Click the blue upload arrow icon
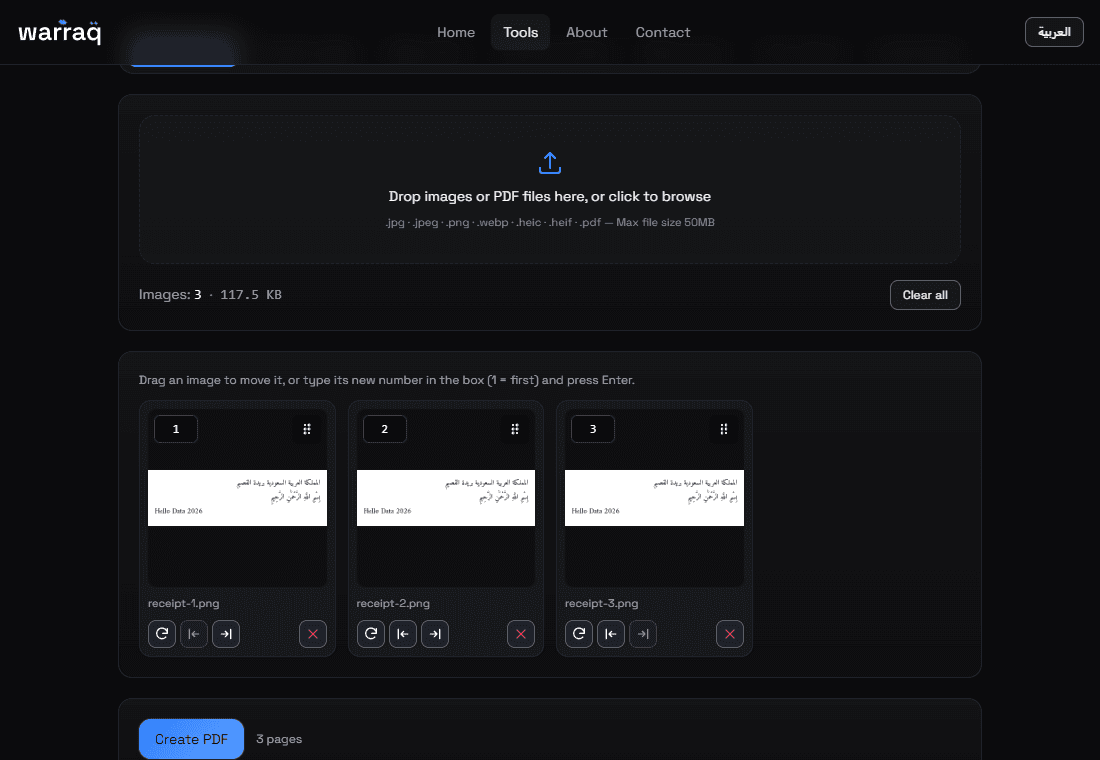Viewport: 1100px width, 760px height. [x=550, y=163]
